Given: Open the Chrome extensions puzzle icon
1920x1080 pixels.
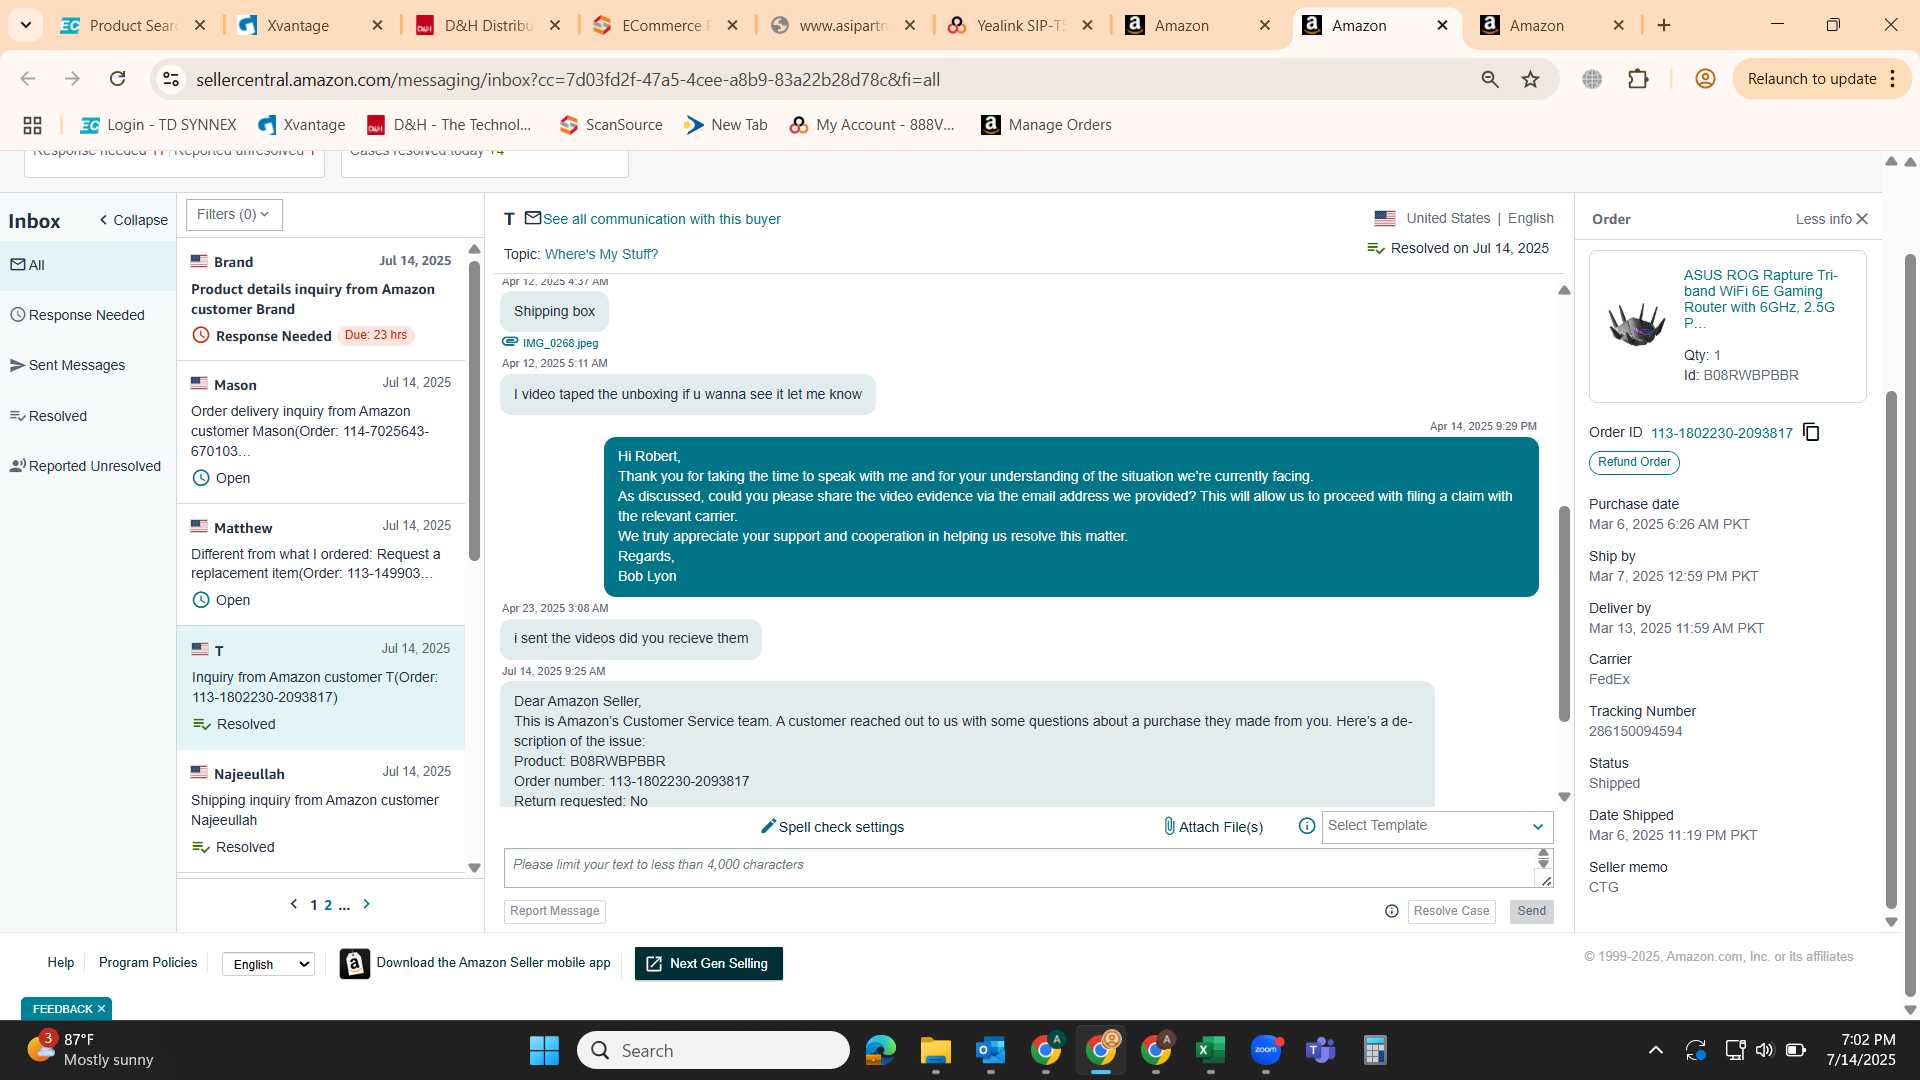Looking at the screenshot, I should (1638, 79).
